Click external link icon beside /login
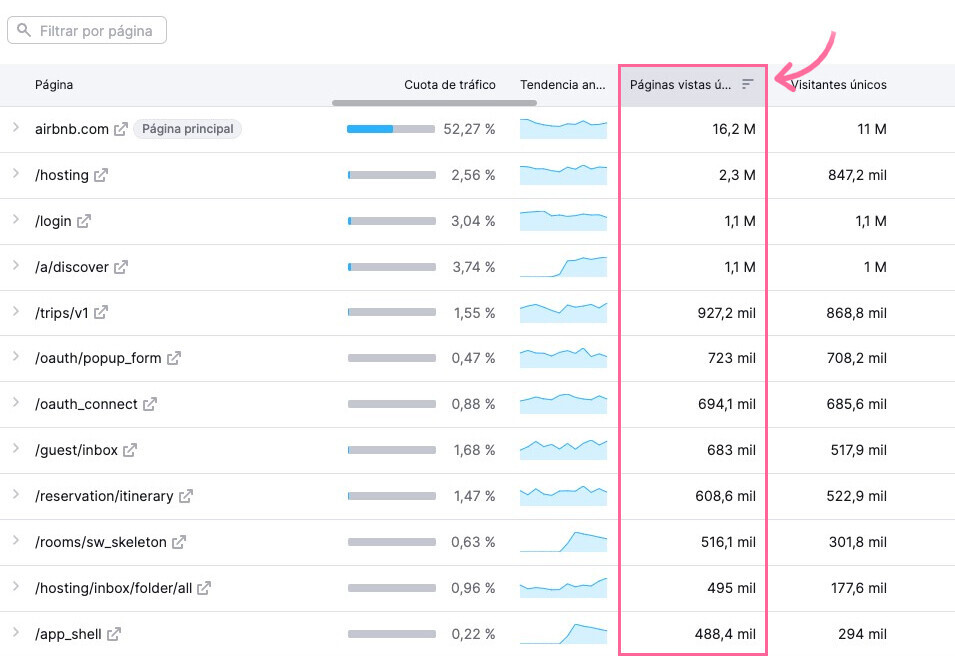This screenshot has height=656, width=955. pos(84,221)
